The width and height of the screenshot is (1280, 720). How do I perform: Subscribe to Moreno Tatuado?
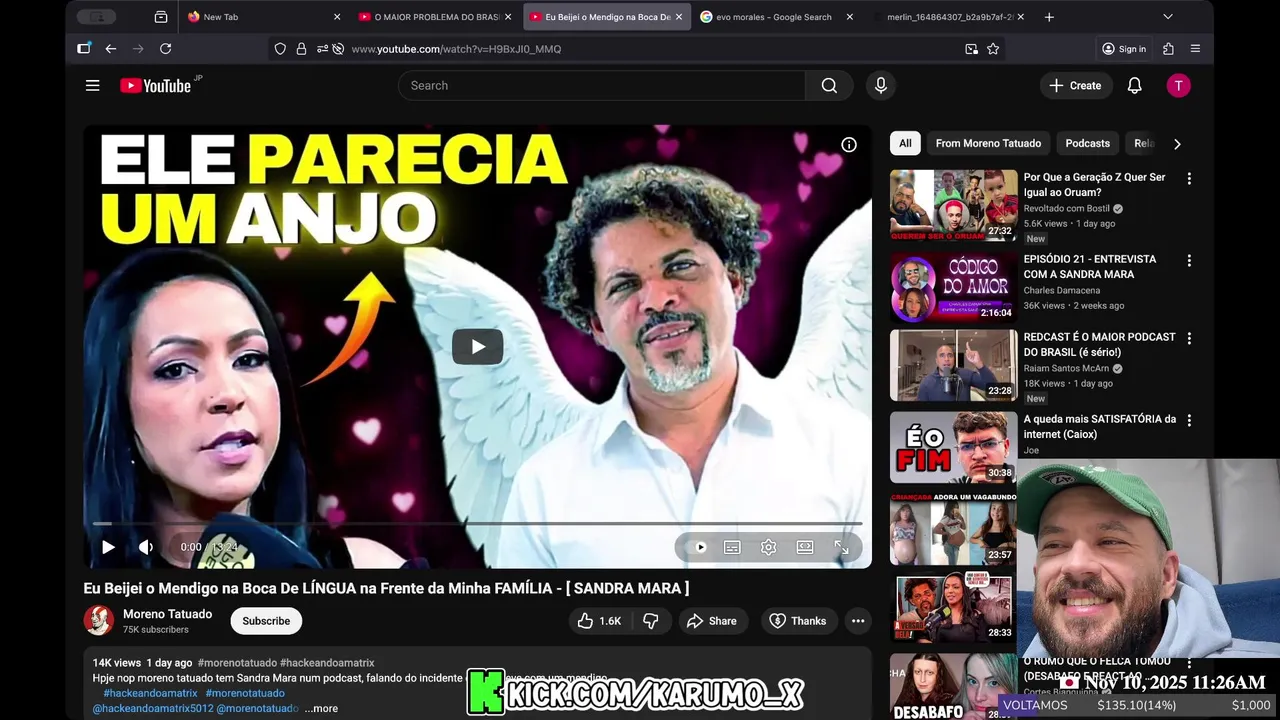point(266,621)
